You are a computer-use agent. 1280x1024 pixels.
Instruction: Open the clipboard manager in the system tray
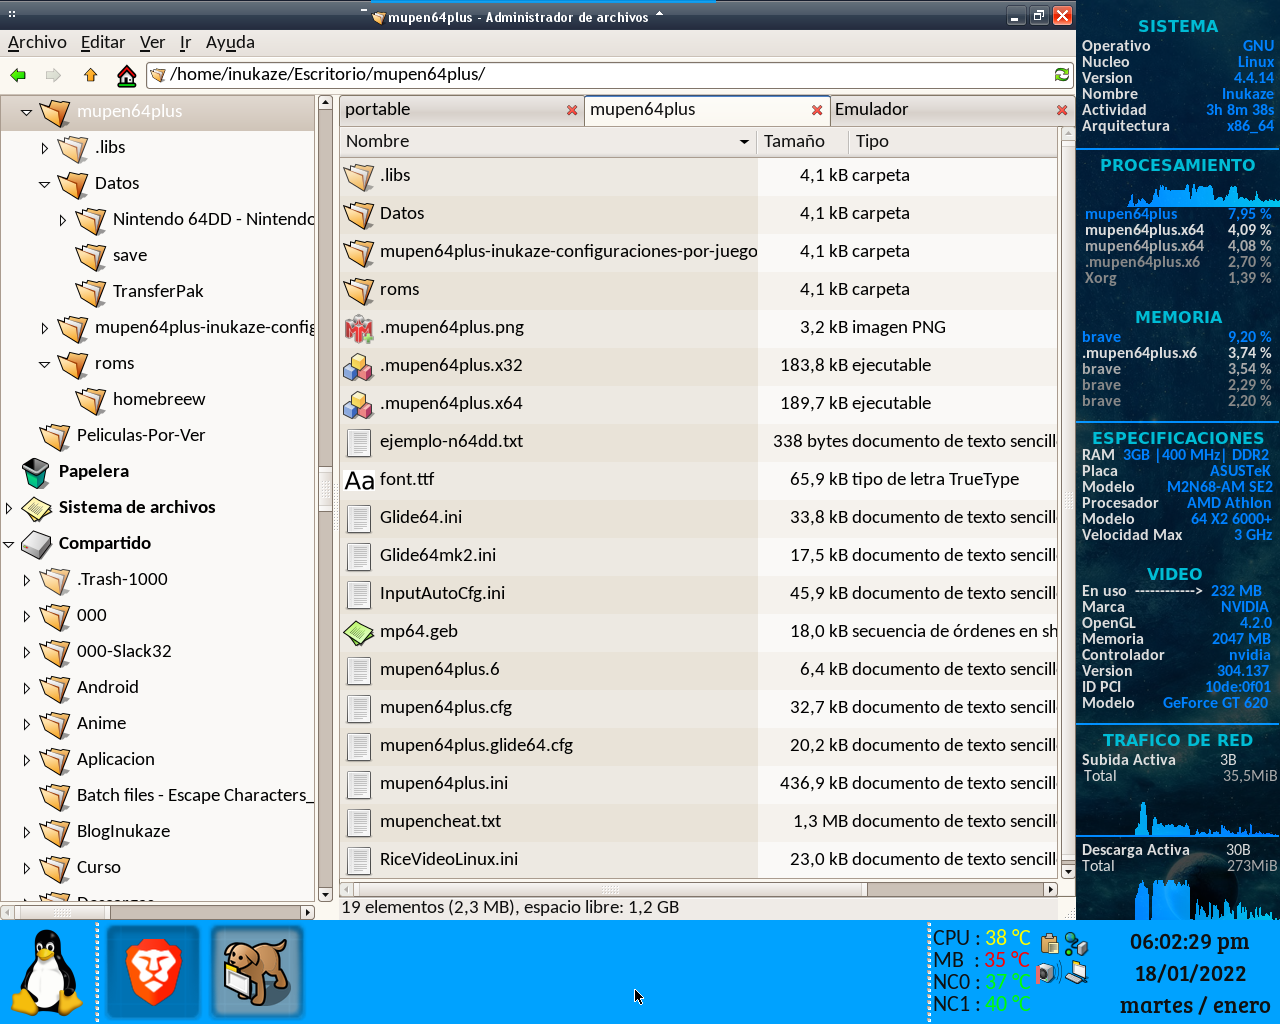pyautogui.click(x=1048, y=941)
